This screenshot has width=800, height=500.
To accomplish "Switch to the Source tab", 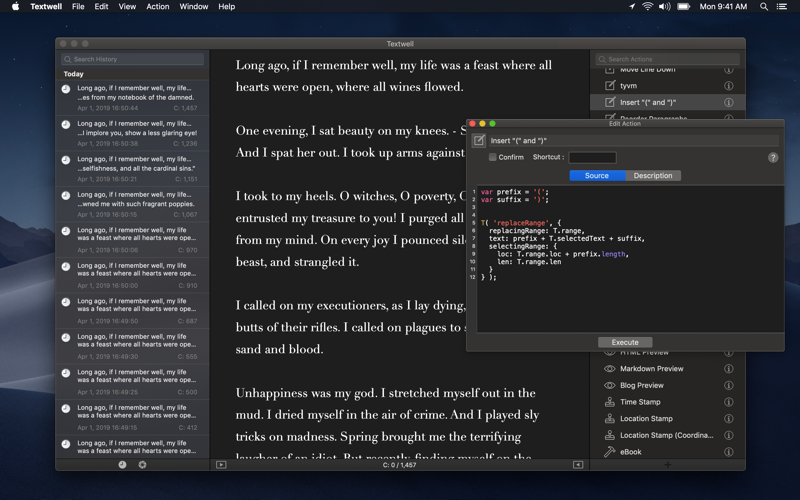I will point(597,176).
